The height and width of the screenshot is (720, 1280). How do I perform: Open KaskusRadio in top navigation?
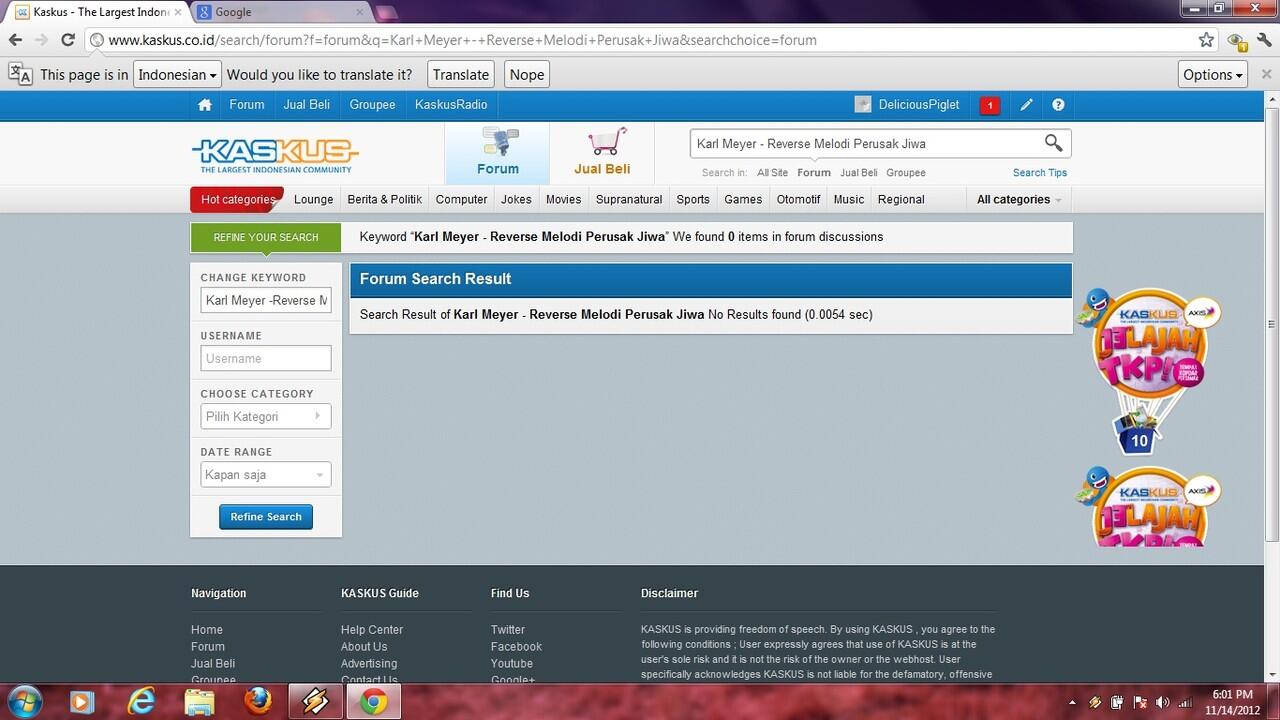[451, 104]
